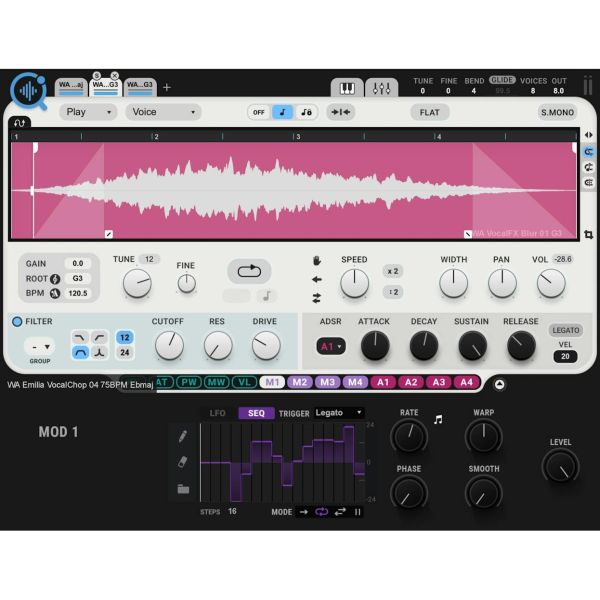The height and width of the screenshot is (600, 600).
Task: Switch to the first WA...aj sample tab
Action: point(71,87)
